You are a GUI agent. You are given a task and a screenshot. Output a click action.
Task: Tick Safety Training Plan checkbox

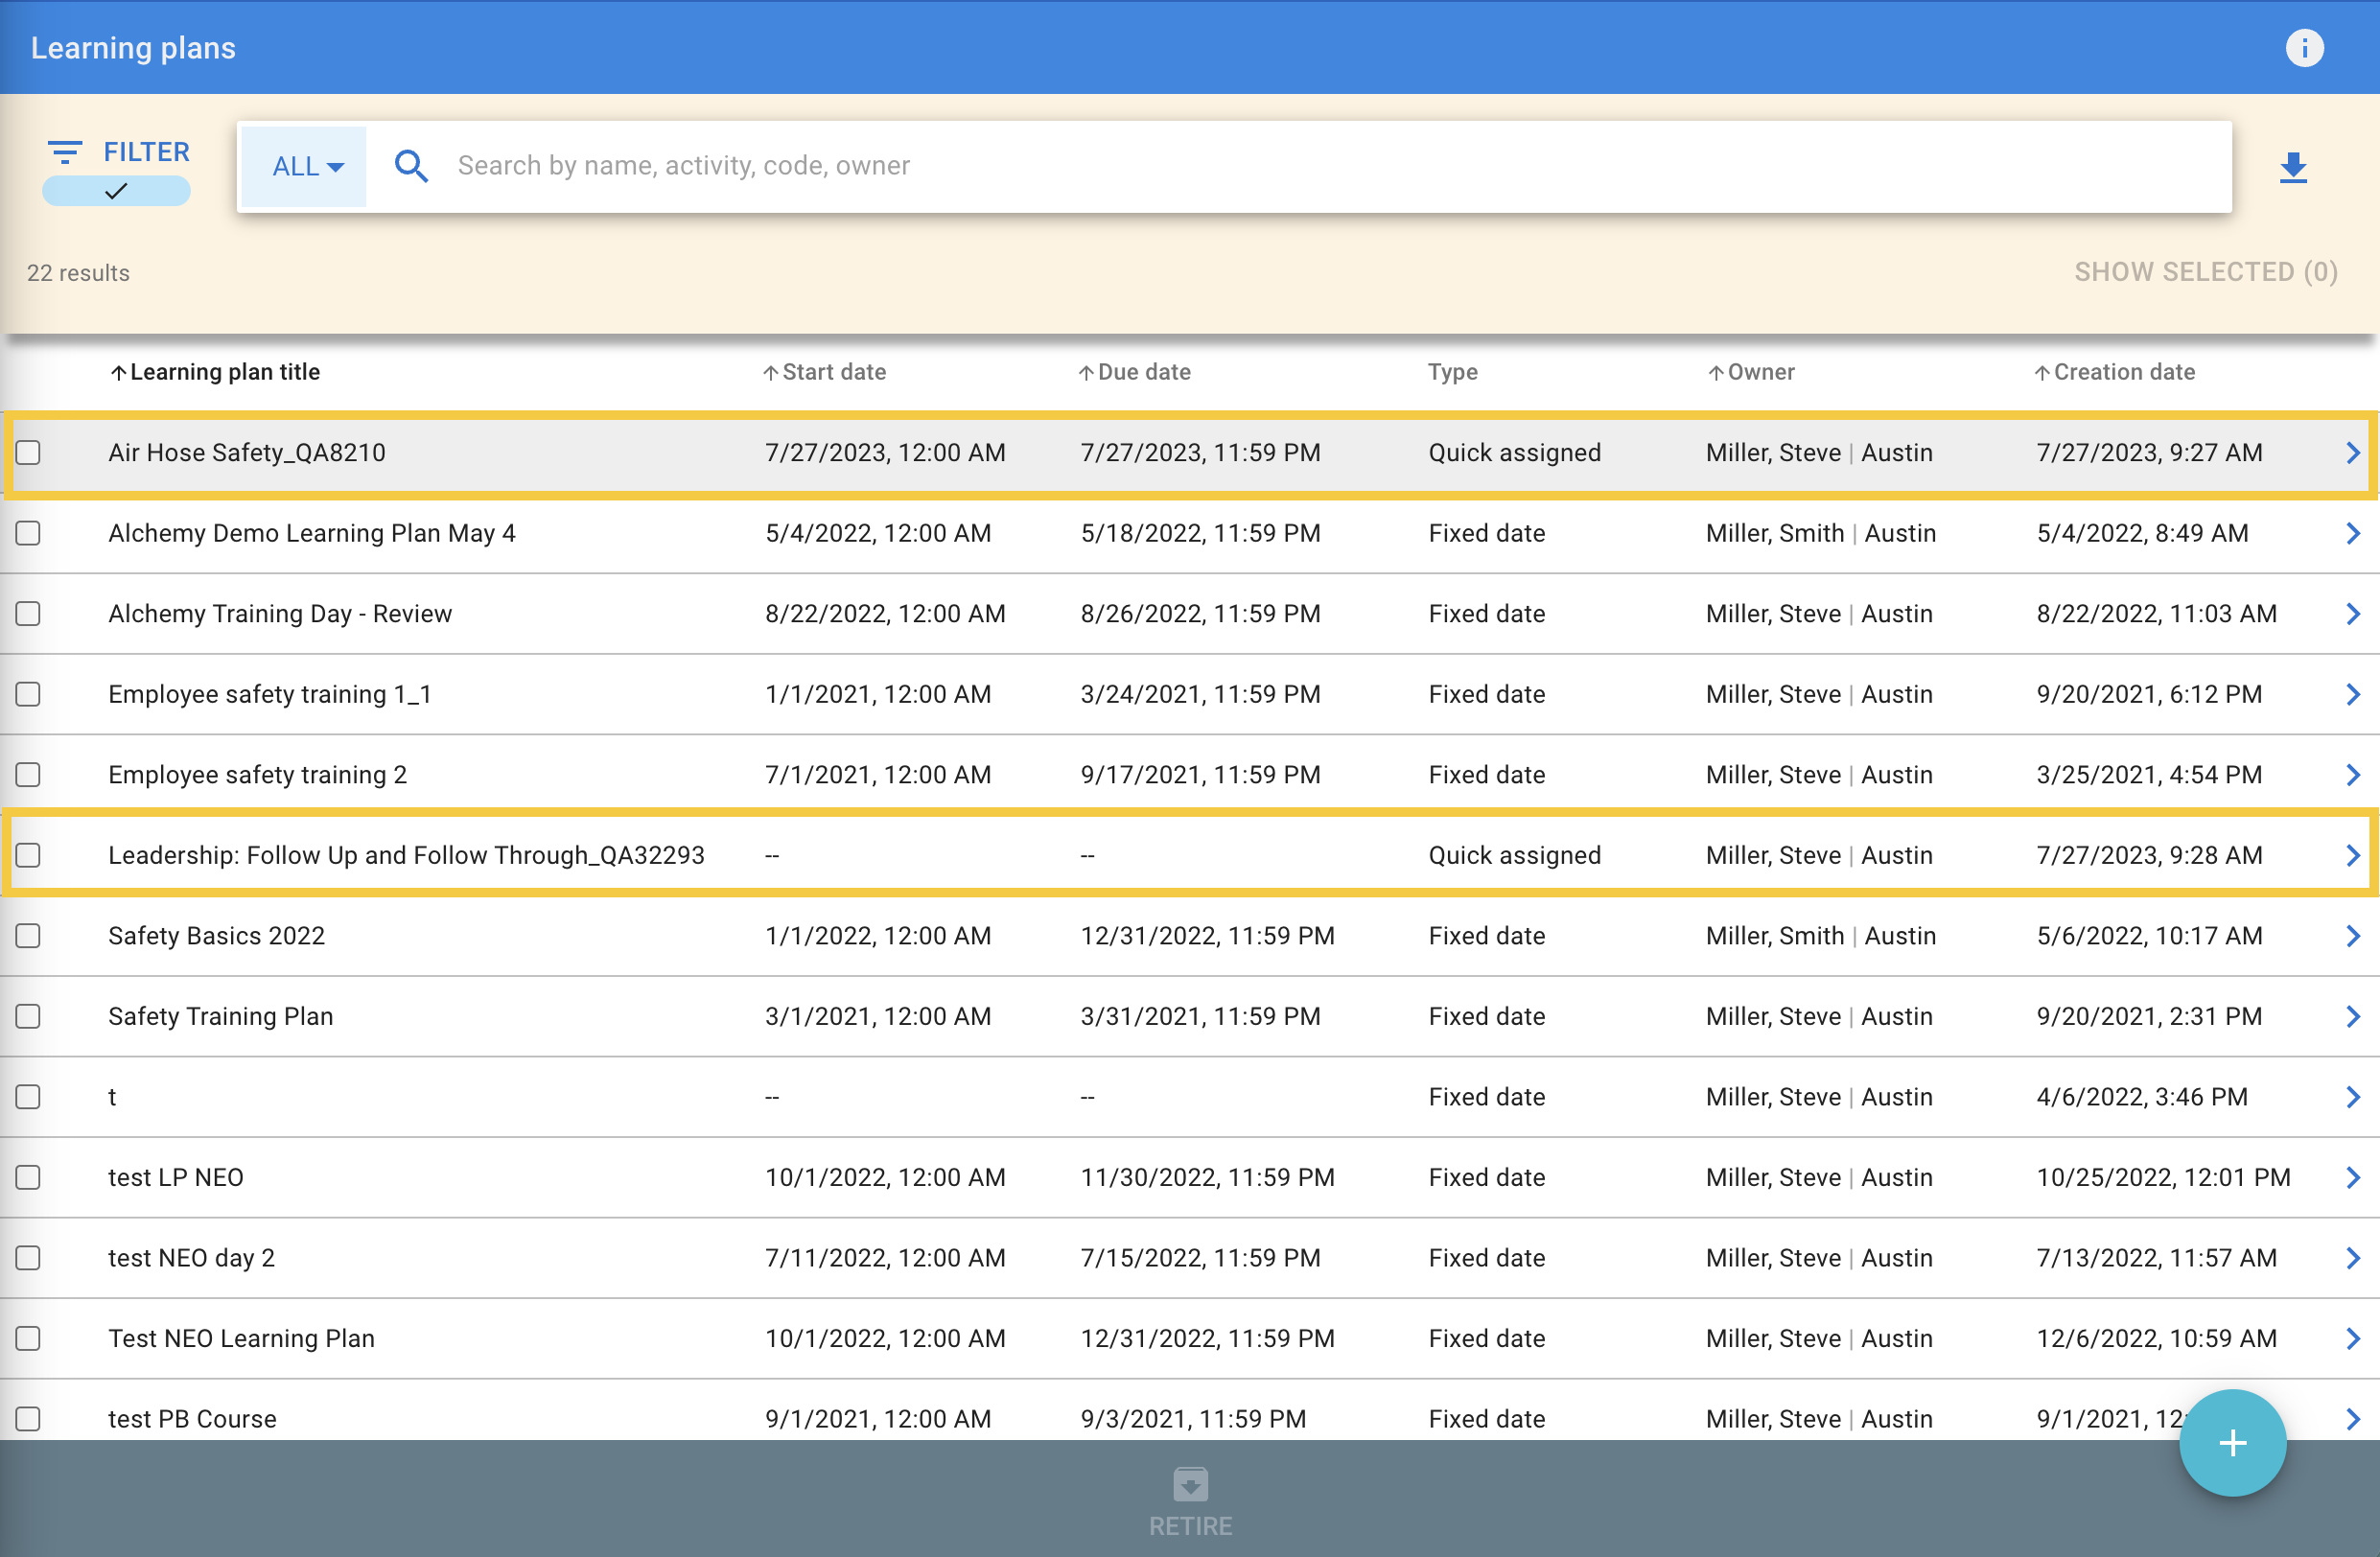point(28,1017)
